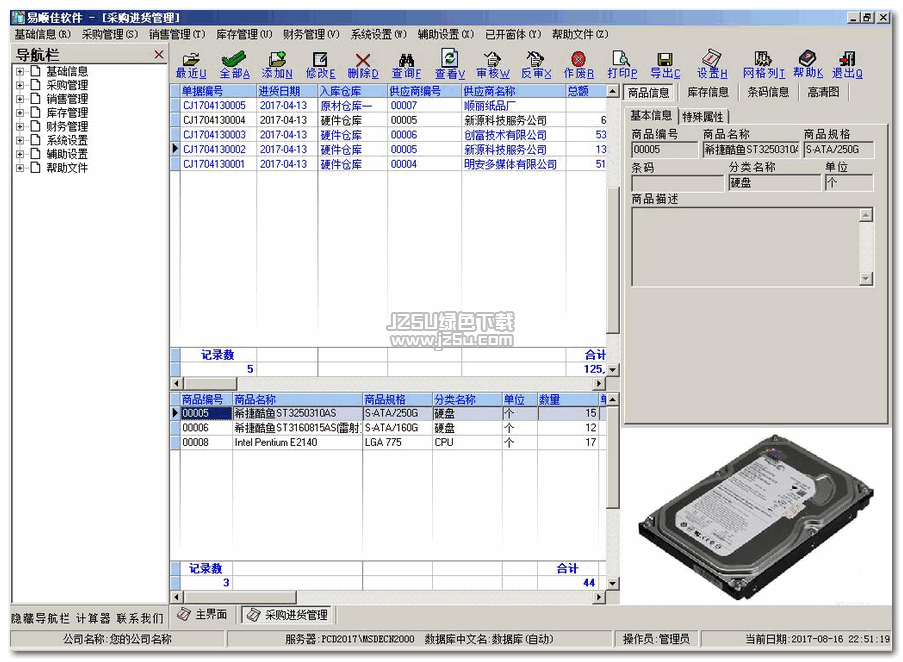Click 隐藏导航栏 at the bottom left
This screenshot has height=662, width=903.
tap(39, 619)
